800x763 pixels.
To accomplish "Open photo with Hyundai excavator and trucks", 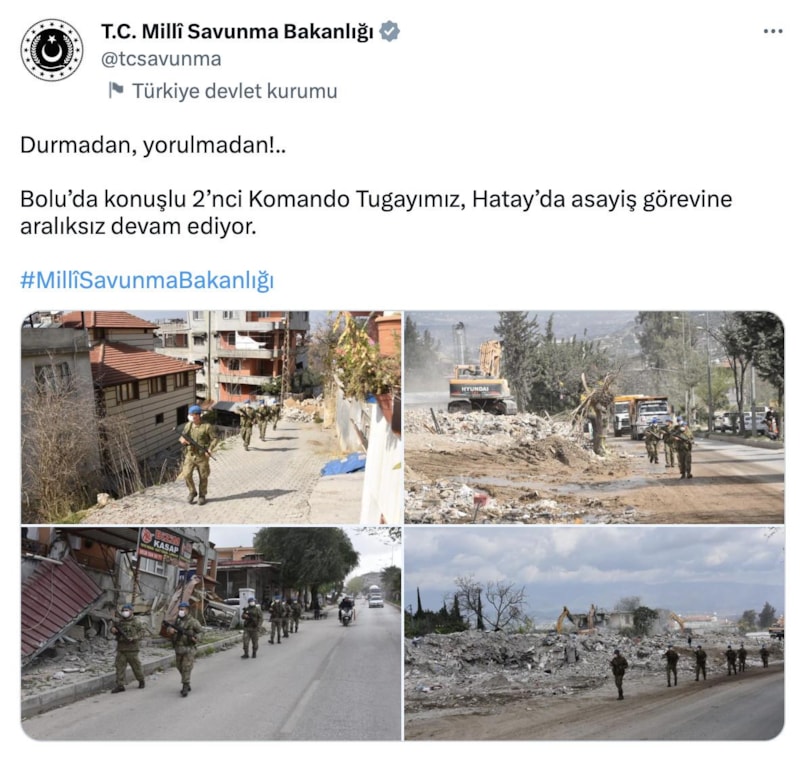I will [x=594, y=417].
